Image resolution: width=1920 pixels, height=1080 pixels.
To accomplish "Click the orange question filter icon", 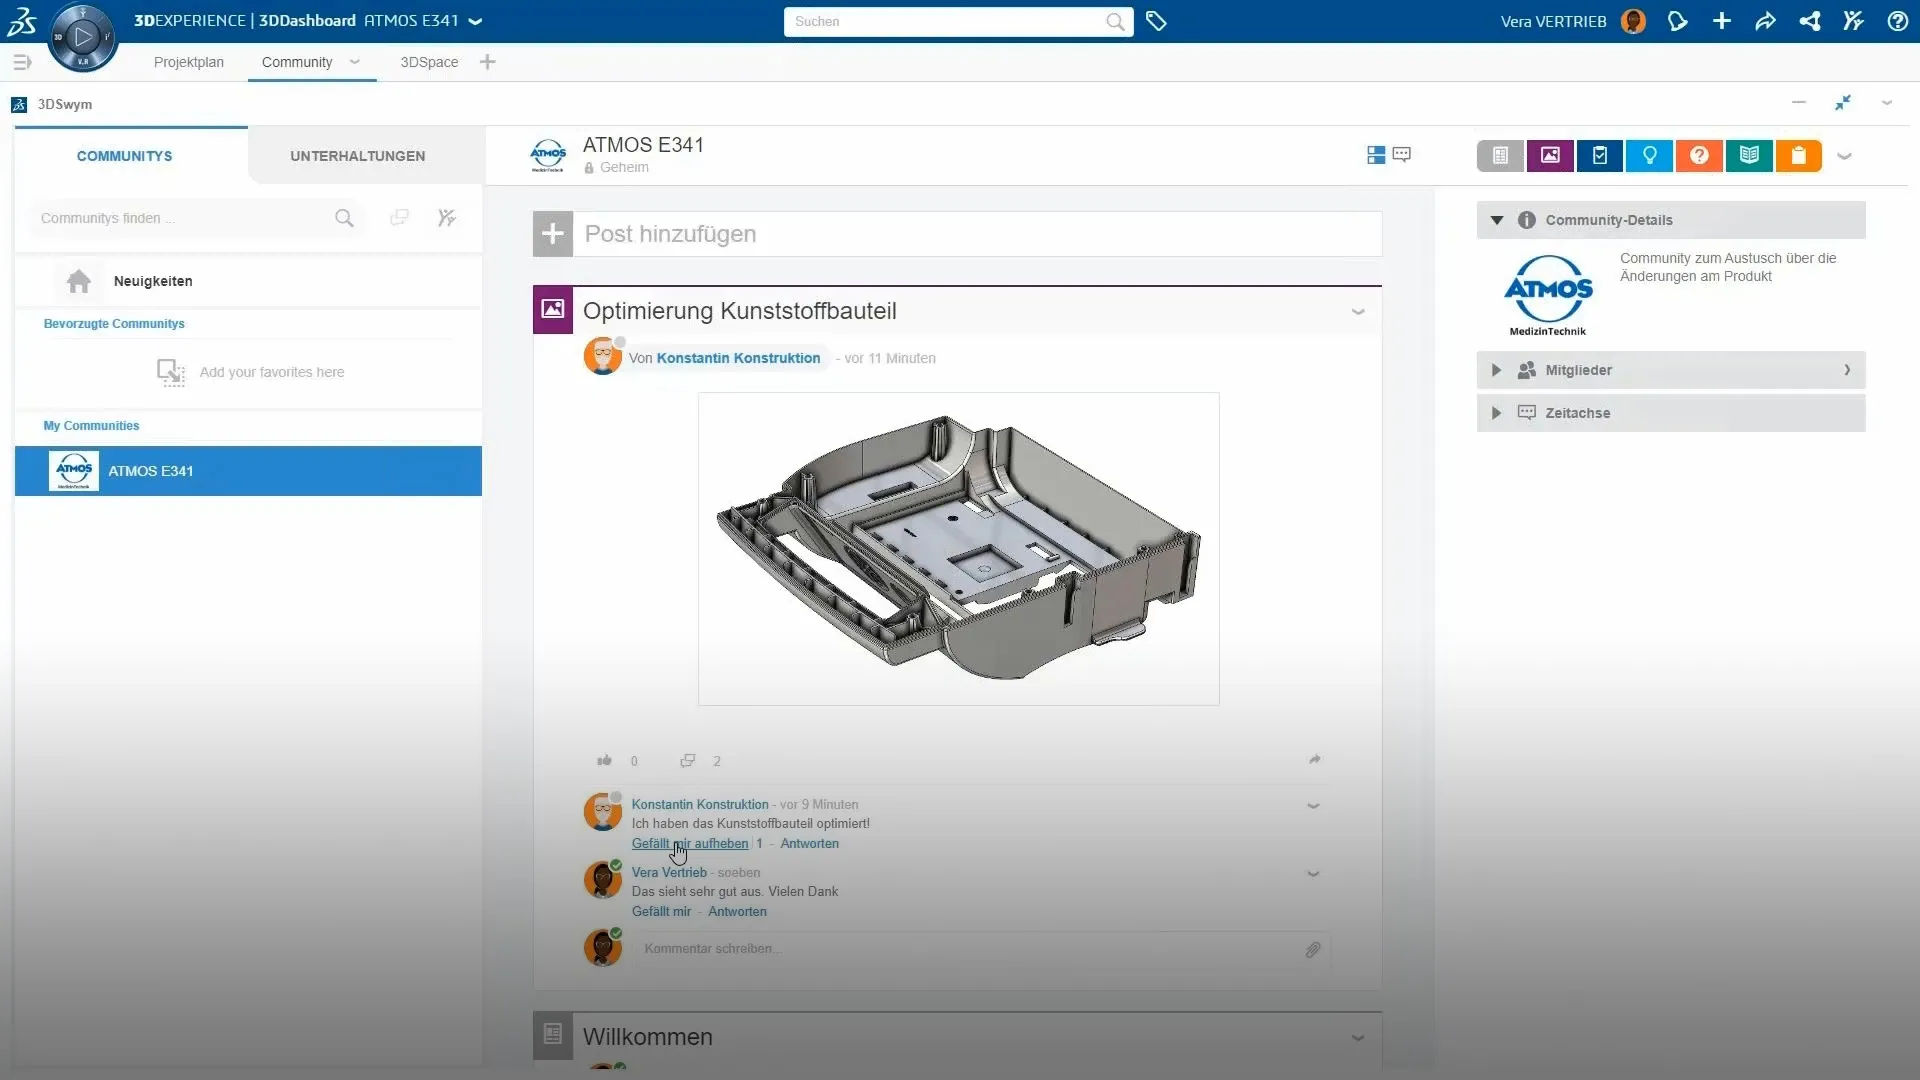I will (x=1699, y=155).
